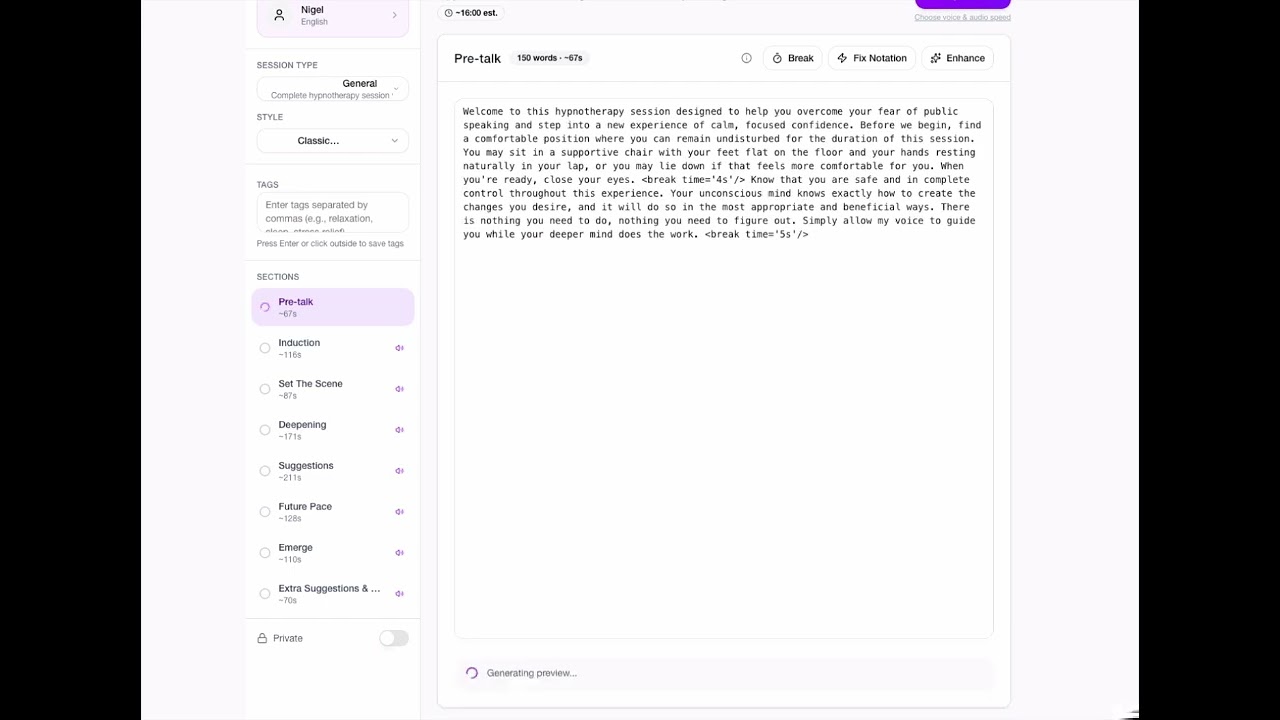Screen dimensions: 1280x720
Task: Play audio preview for Induction section
Action: coord(399,348)
